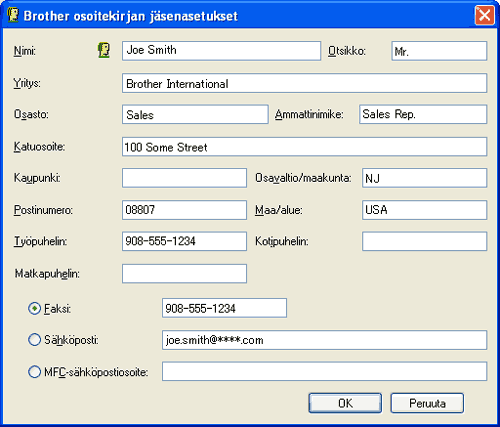Click the Ammattinimike: label
The width and height of the screenshot is (500, 427).
click(309, 114)
